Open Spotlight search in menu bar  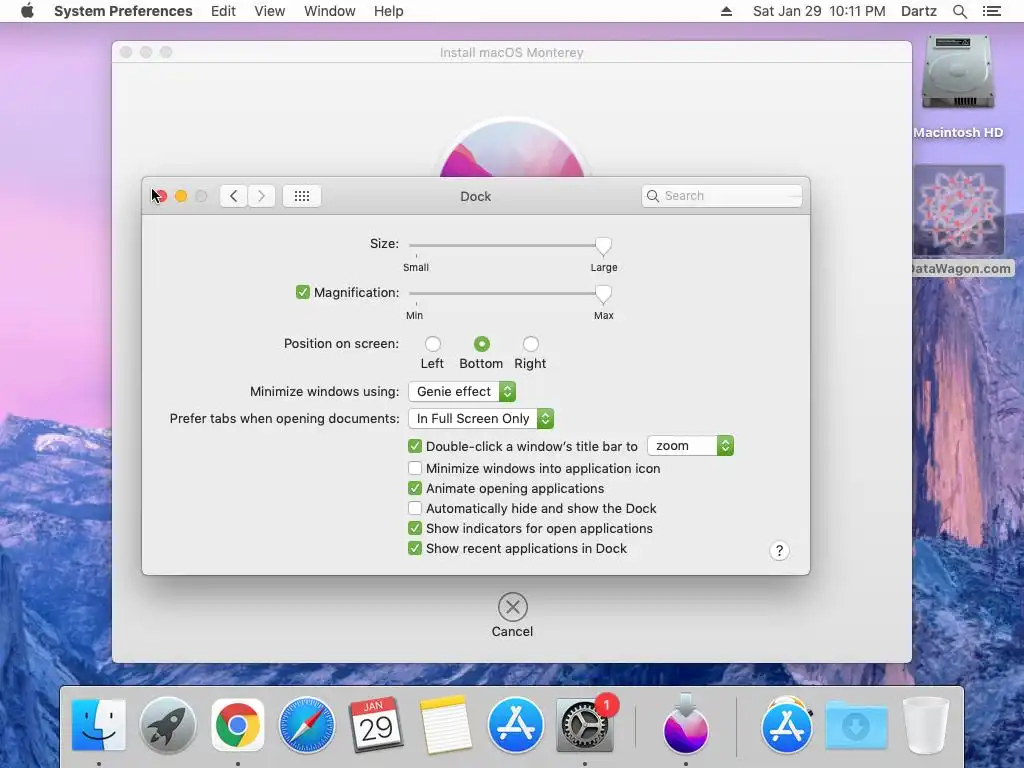pos(960,11)
